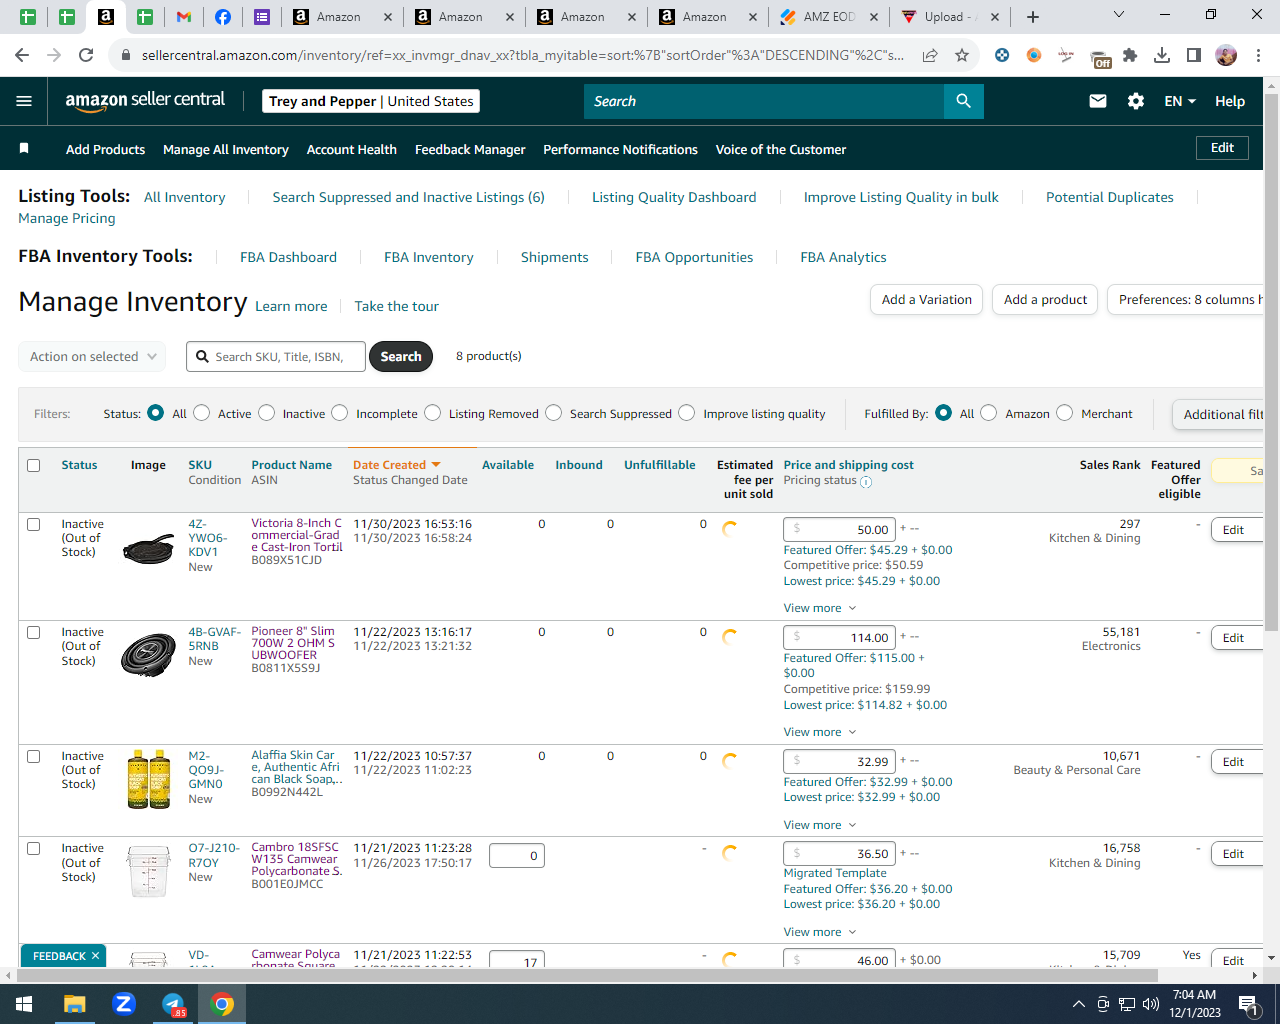
Task: Open the Trey and Pepper account switcher
Action: [x=372, y=101]
